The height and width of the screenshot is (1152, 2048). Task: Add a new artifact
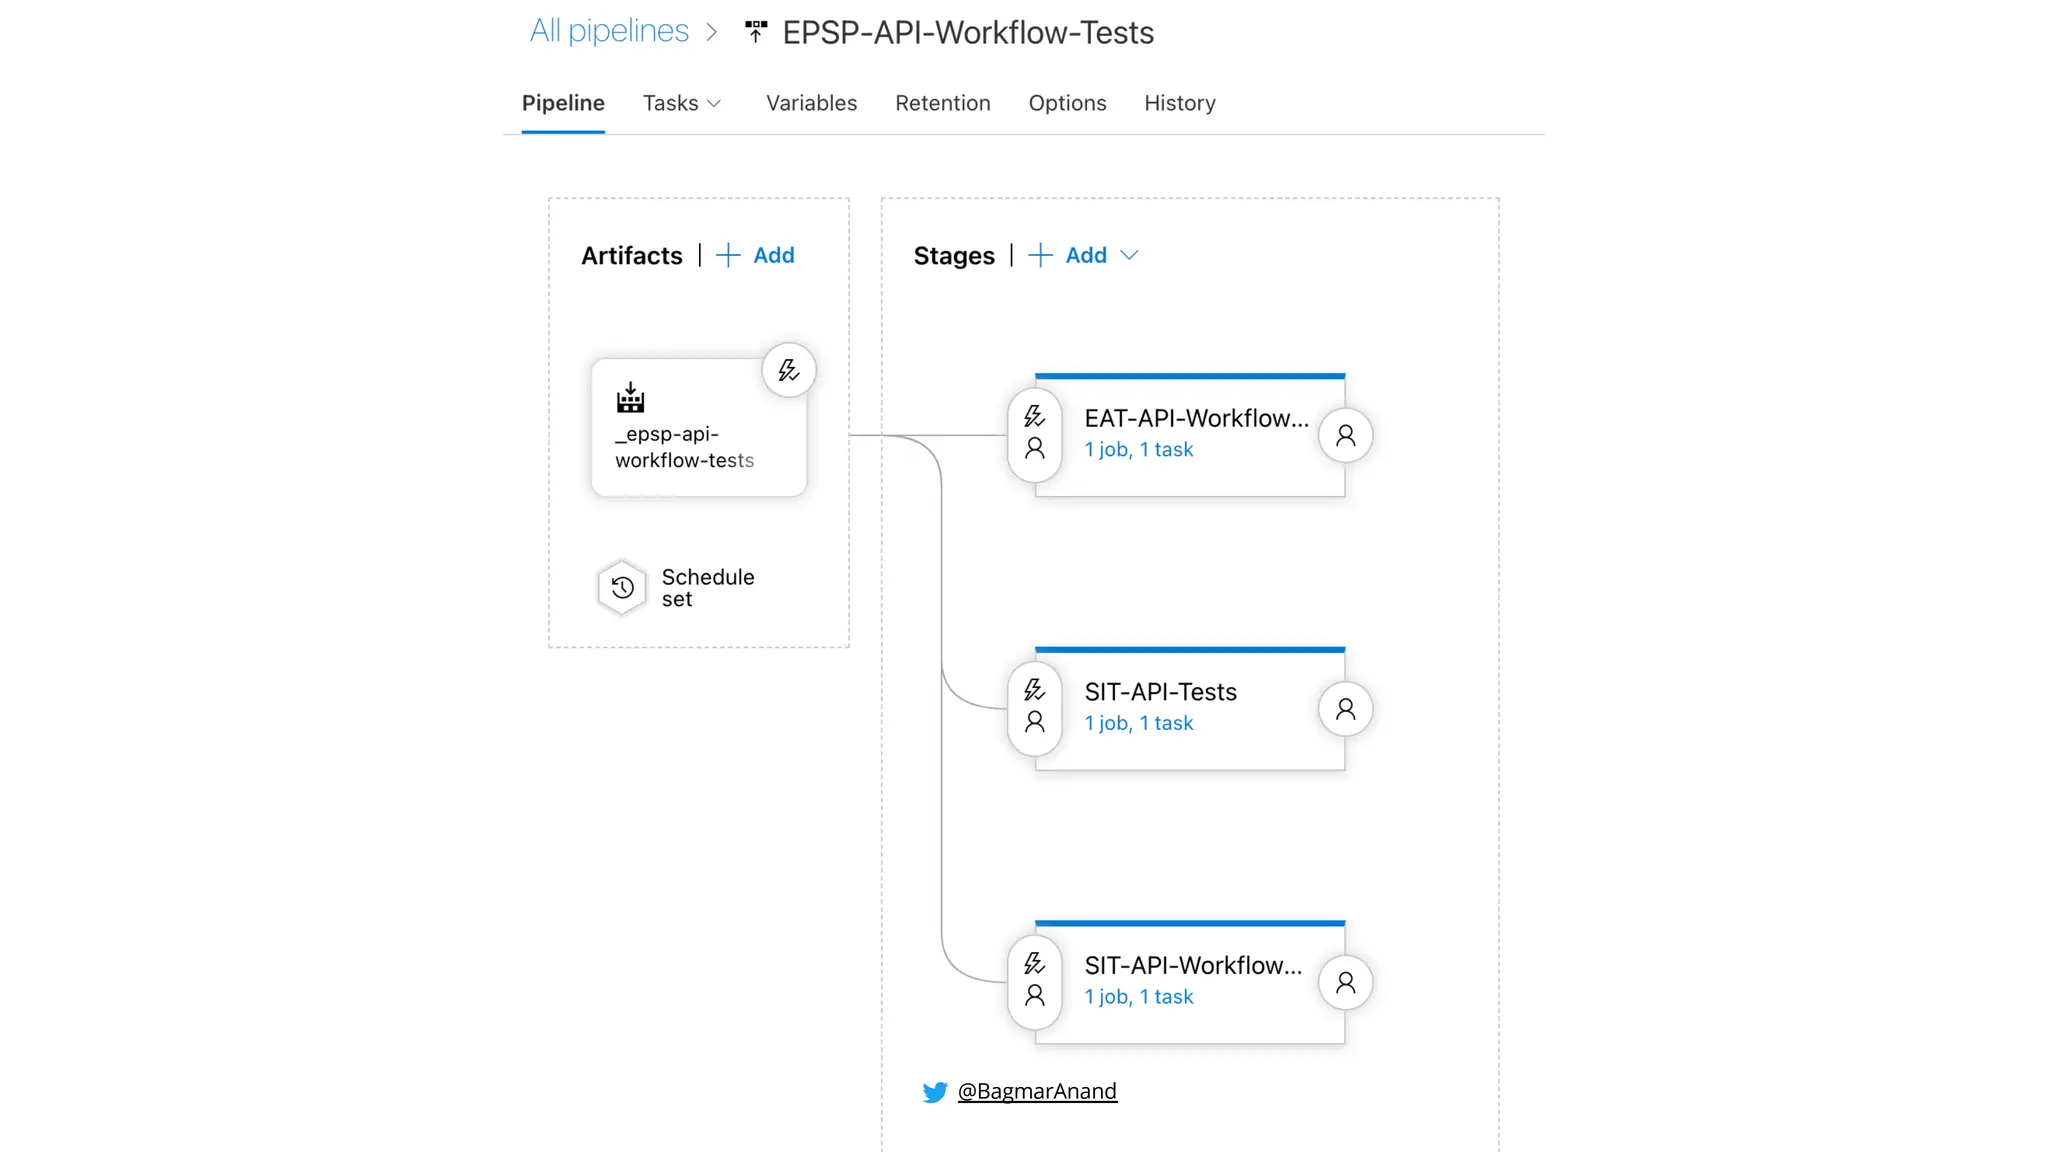click(756, 256)
